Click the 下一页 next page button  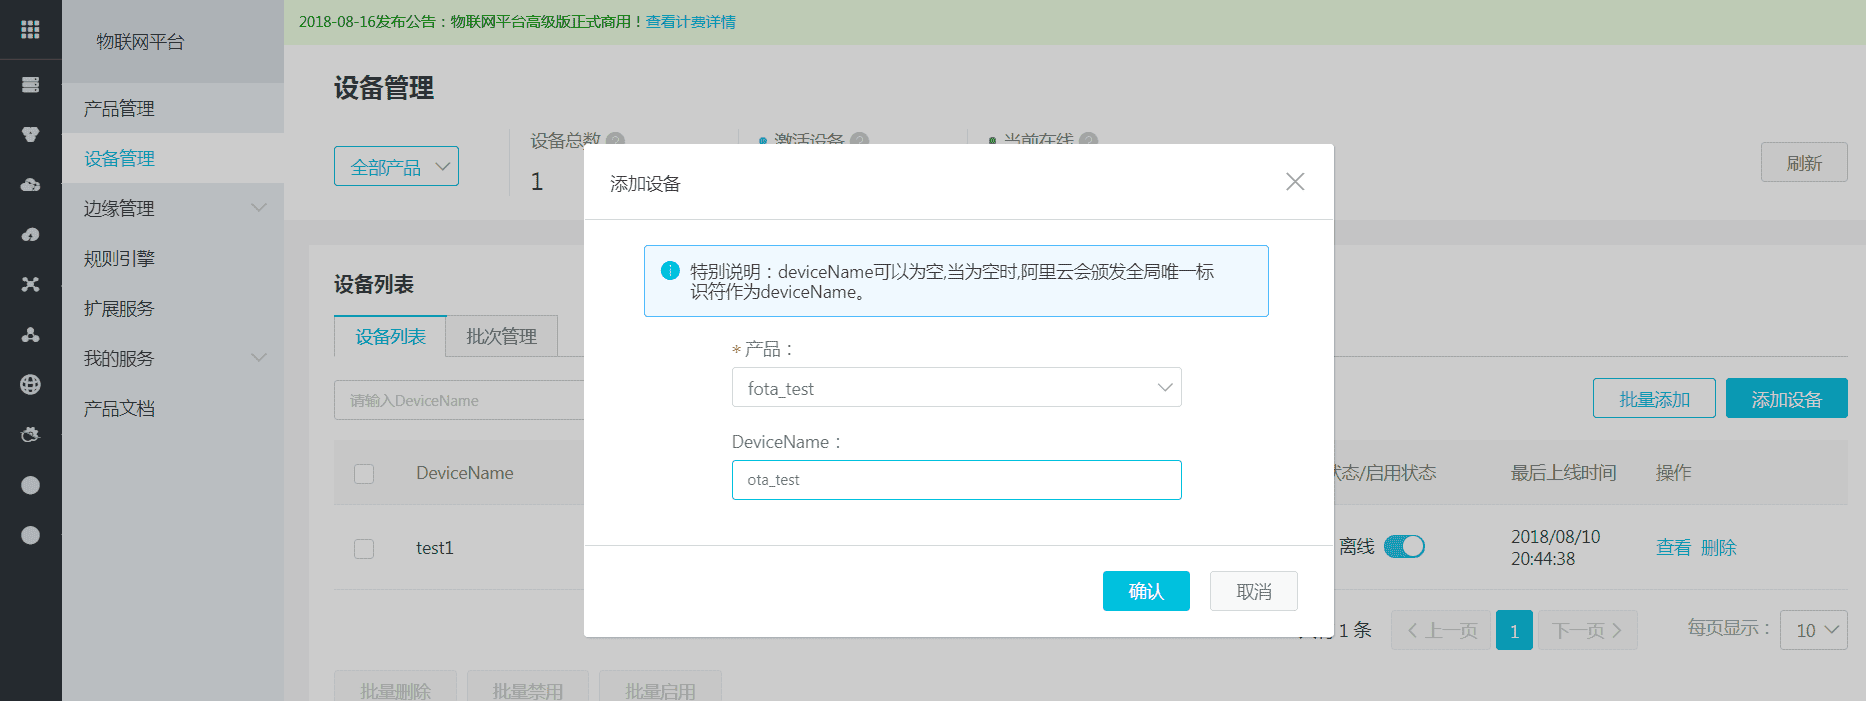pyautogui.click(x=1587, y=630)
